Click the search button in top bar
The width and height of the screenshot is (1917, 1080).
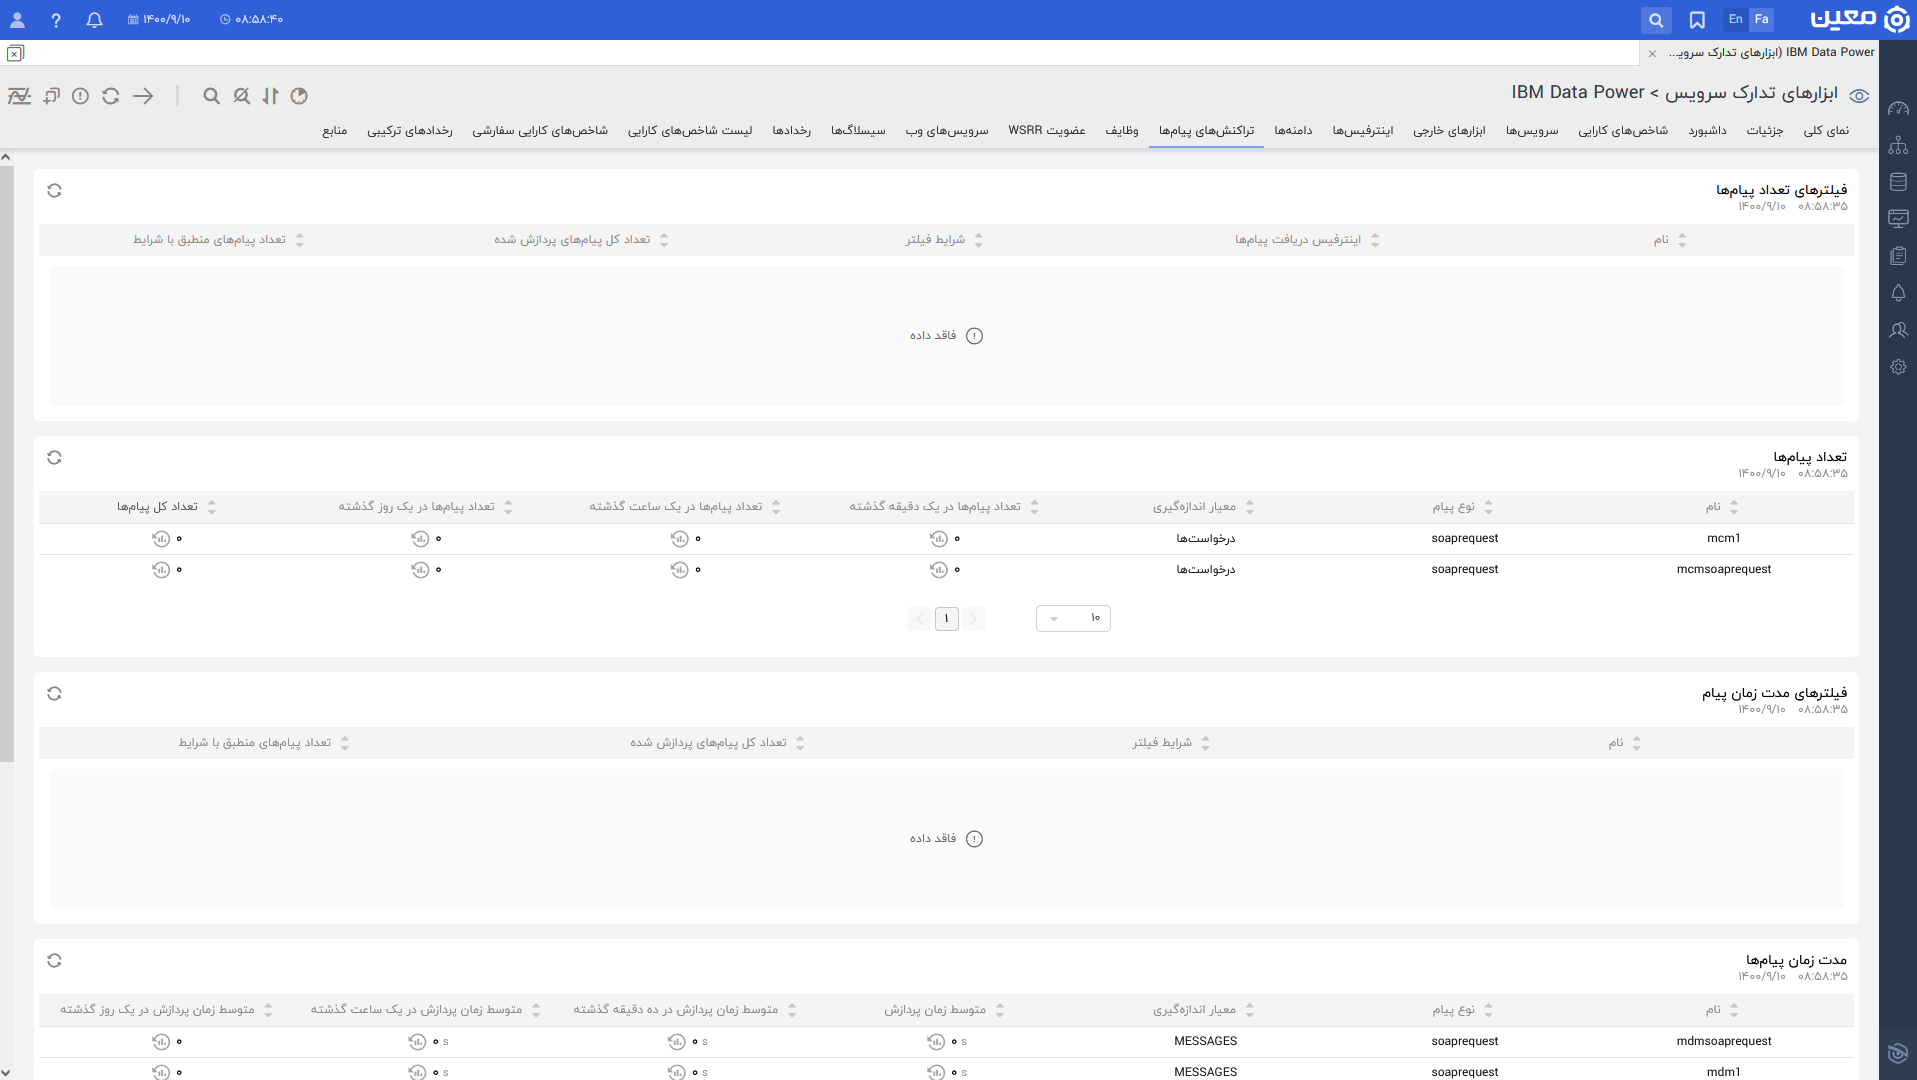point(1656,19)
